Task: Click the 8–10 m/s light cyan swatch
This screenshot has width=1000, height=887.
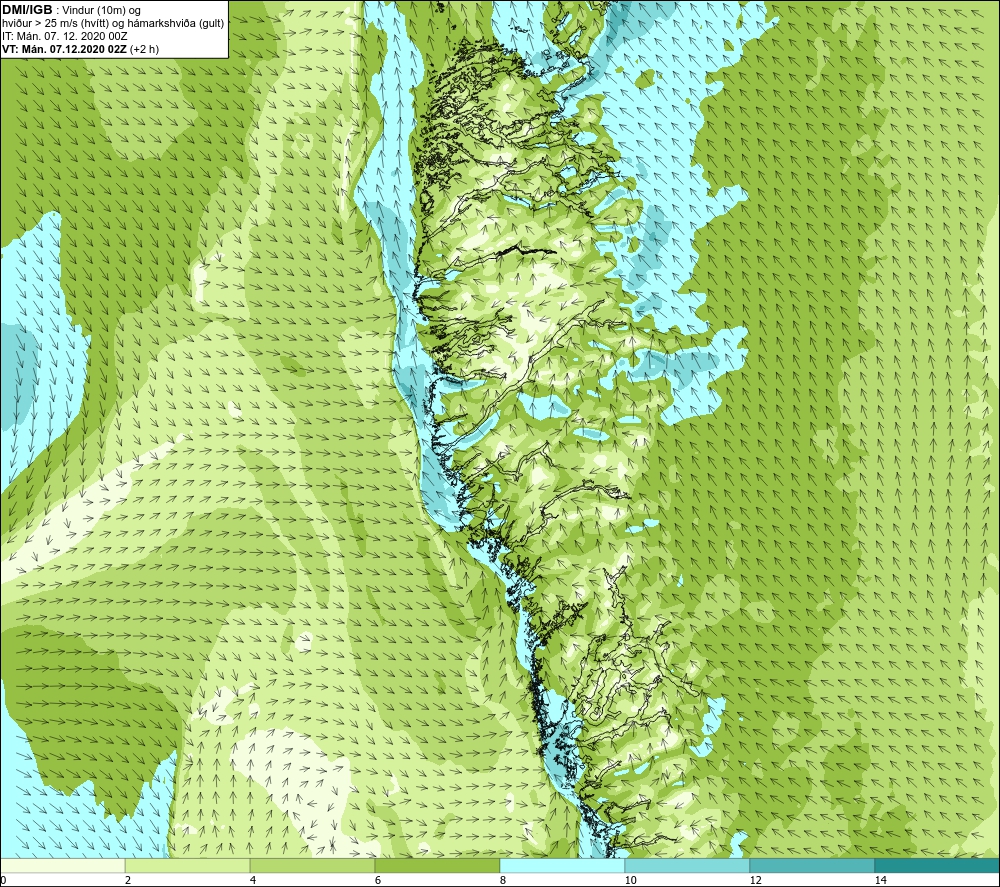Action: [562, 865]
